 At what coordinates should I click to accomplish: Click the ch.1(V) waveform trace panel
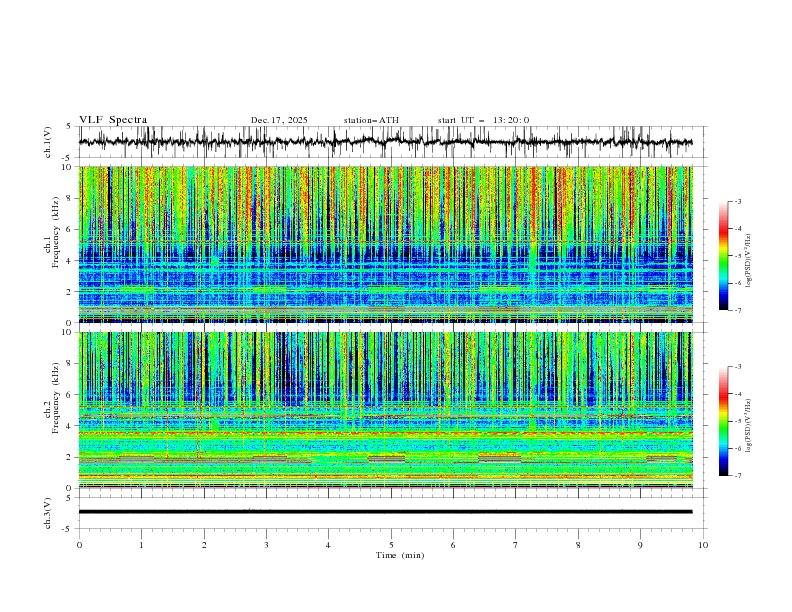[x=391, y=142]
